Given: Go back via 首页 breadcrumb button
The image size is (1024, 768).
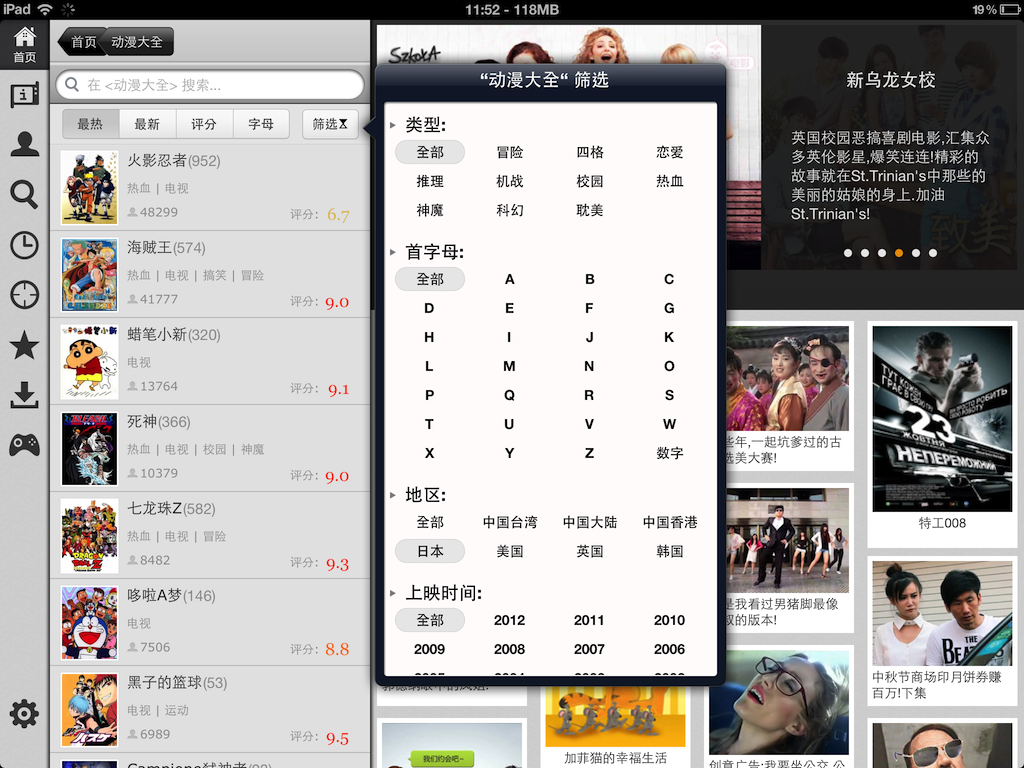Looking at the screenshot, I should point(82,42).
